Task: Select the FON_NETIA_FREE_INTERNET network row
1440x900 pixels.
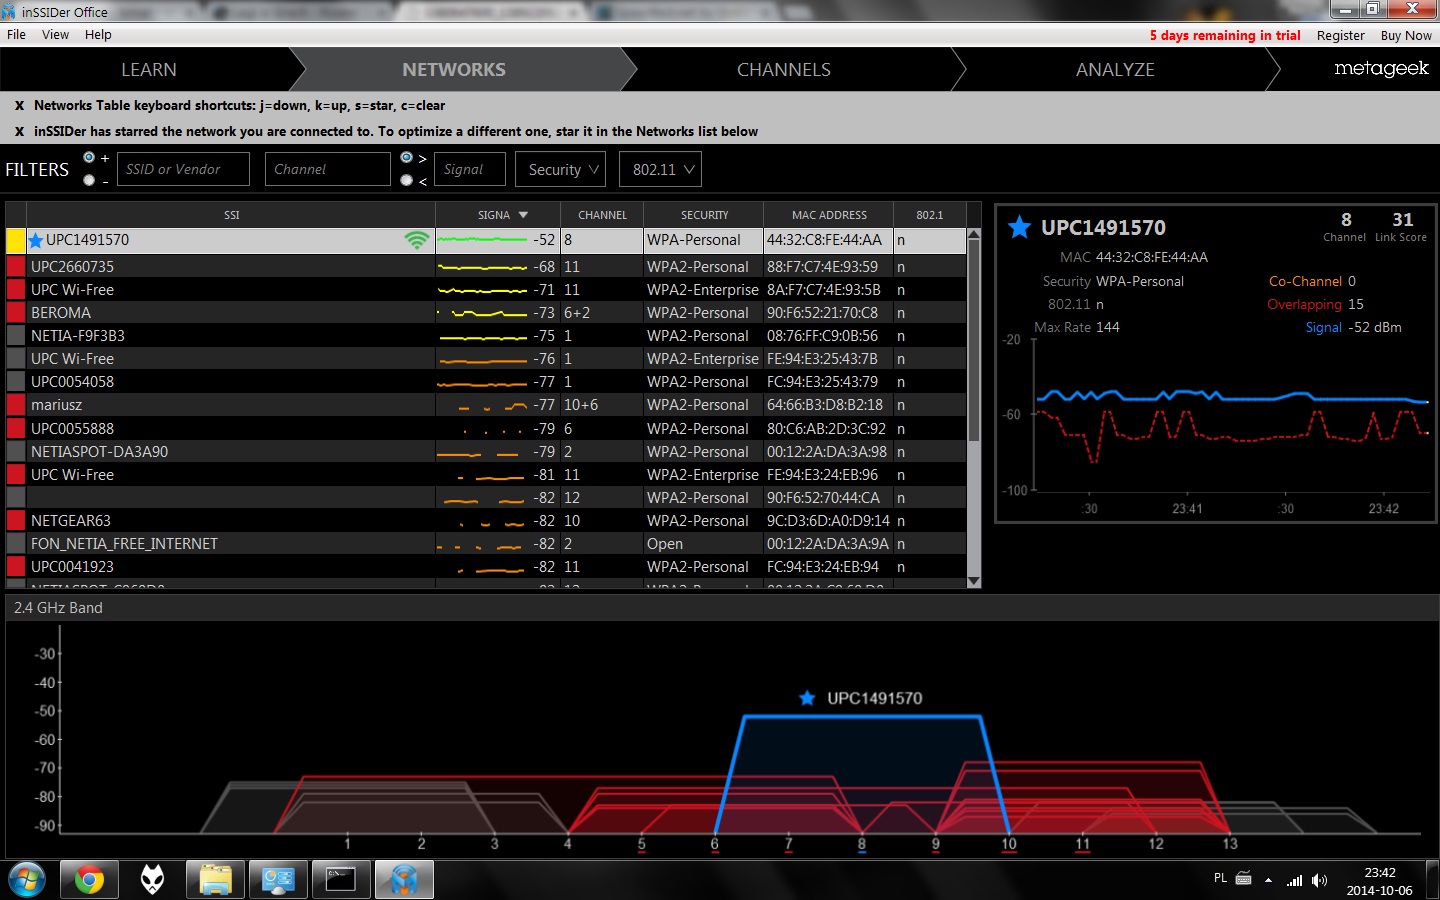Action: click(x=486, y=544)
